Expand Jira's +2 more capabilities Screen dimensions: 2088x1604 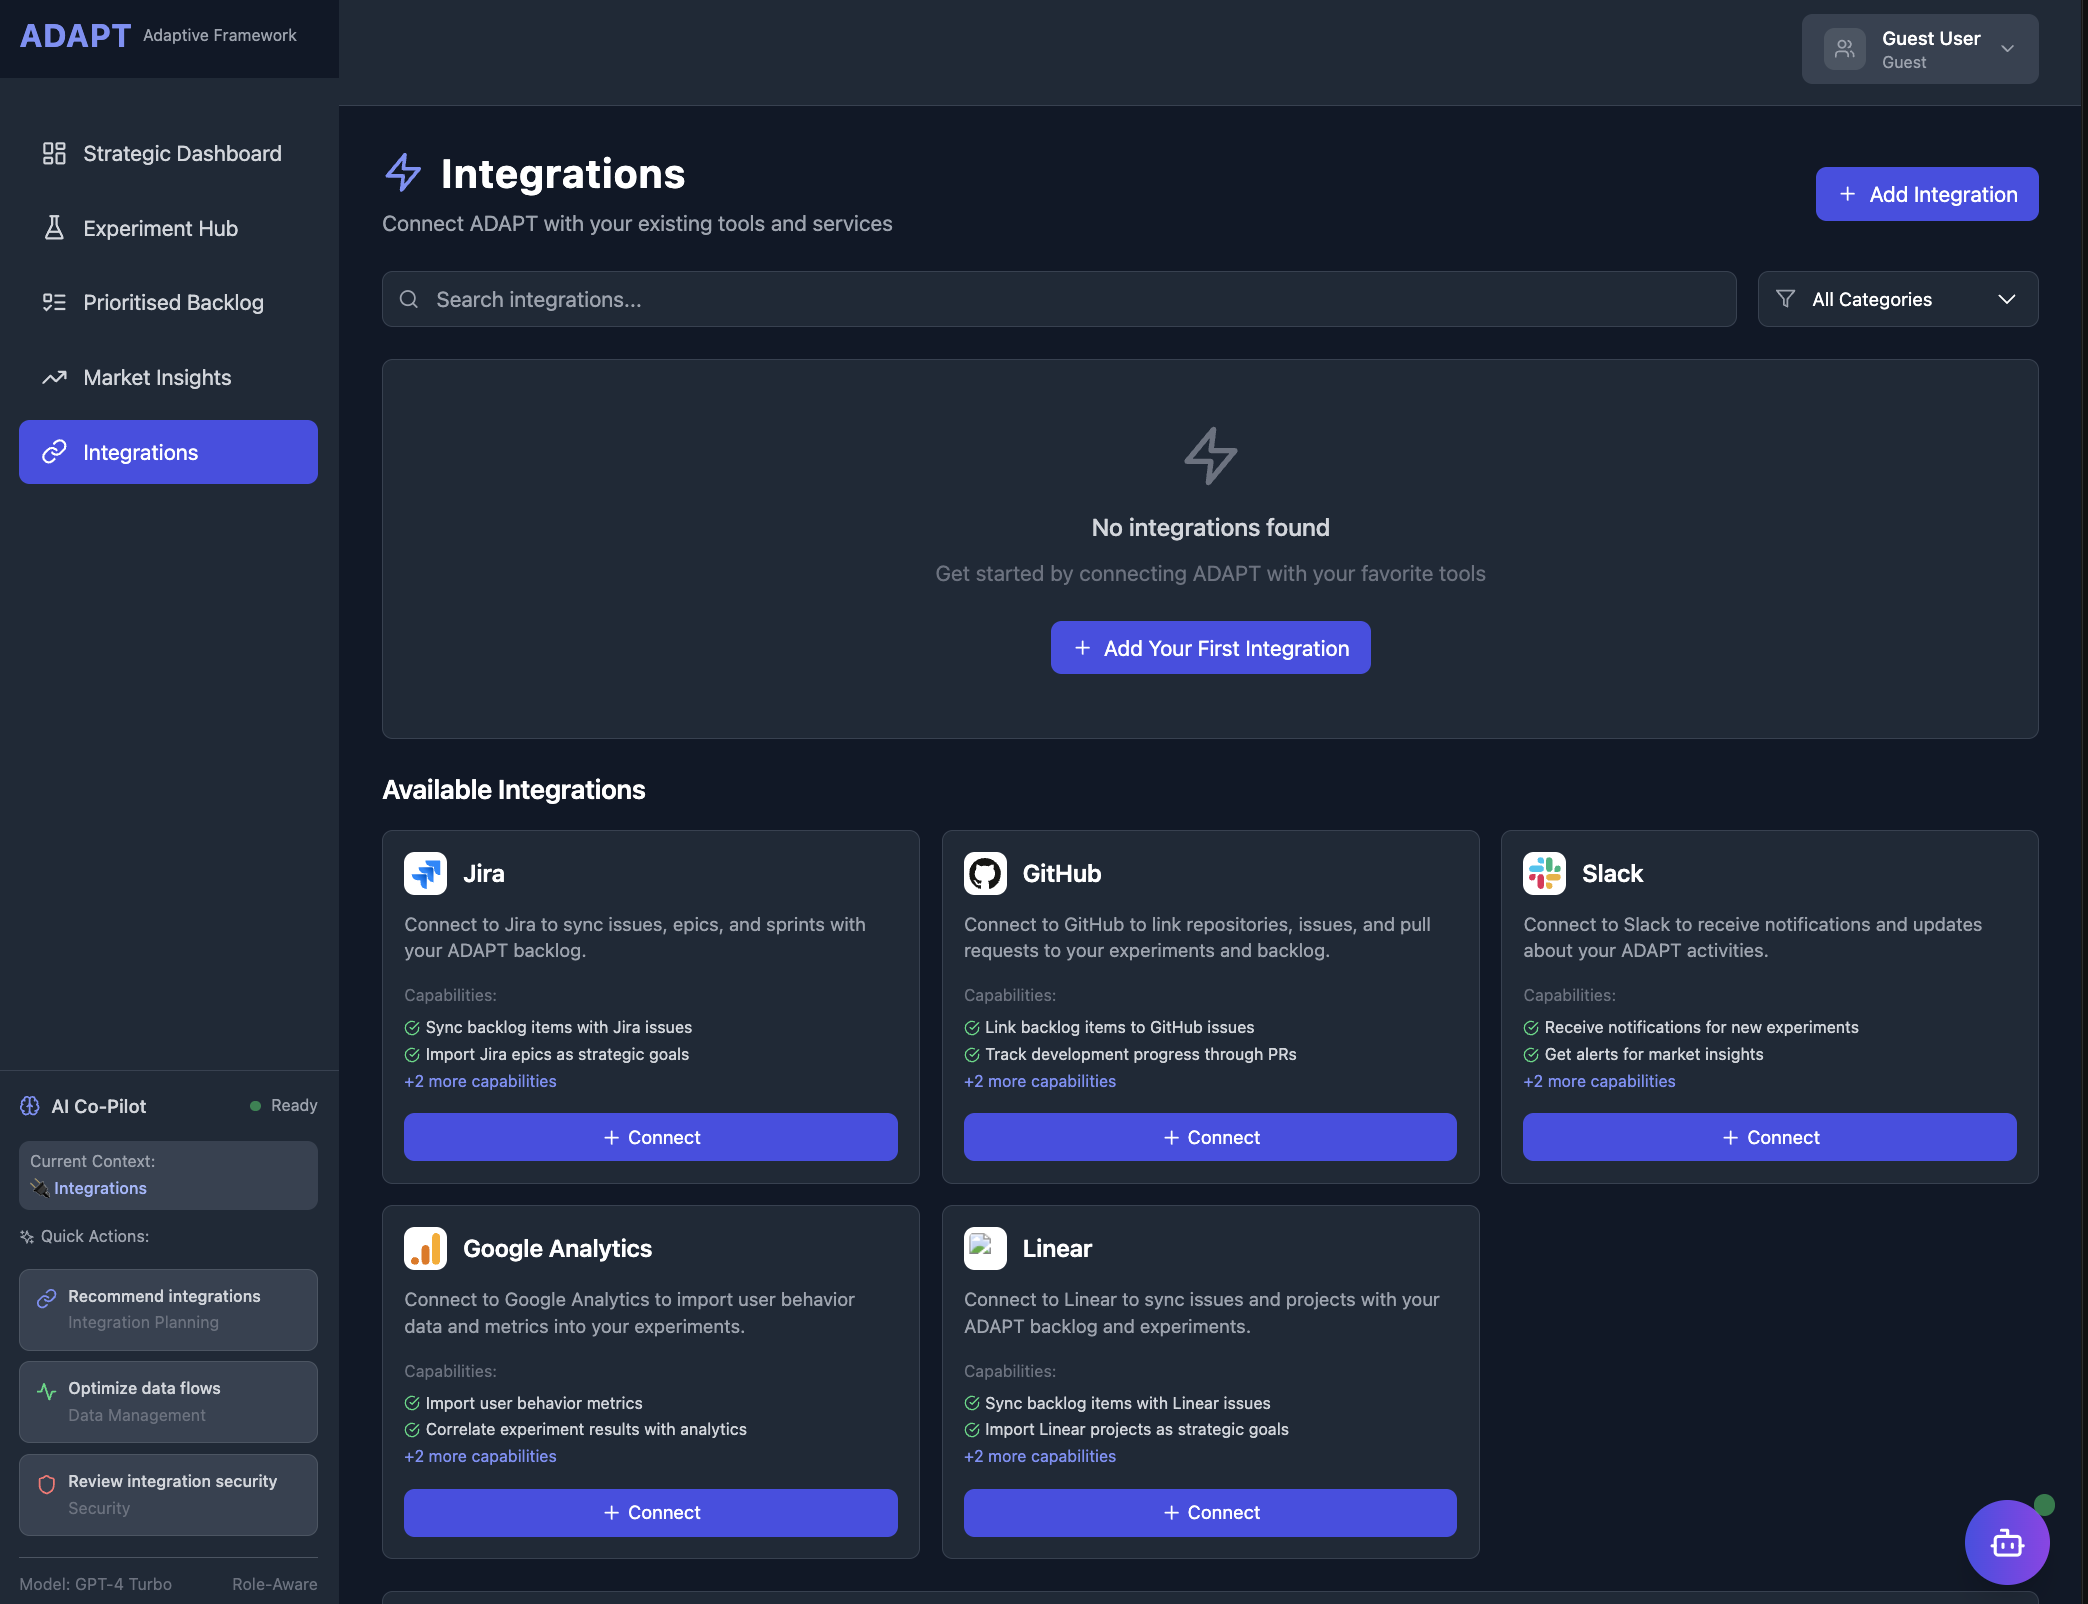tap(480, 1081)
